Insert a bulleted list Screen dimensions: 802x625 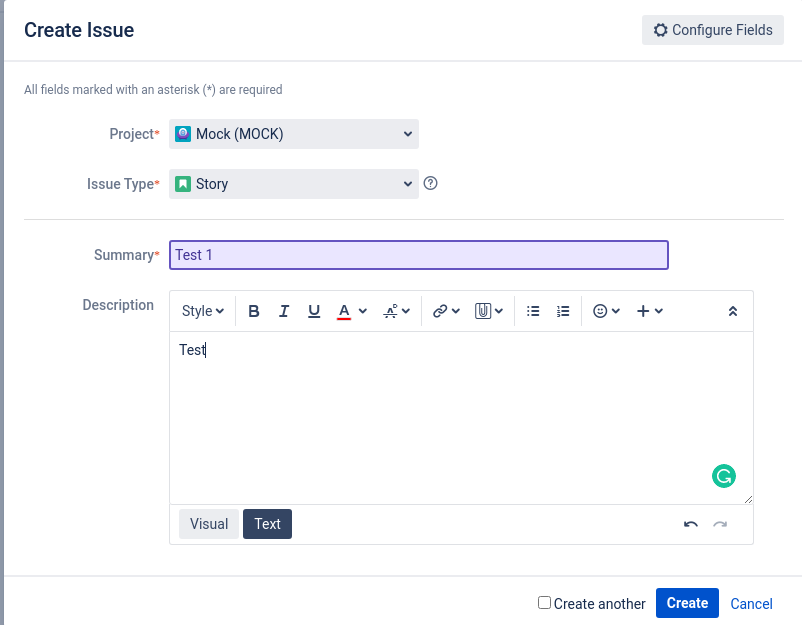pos(533,311)
